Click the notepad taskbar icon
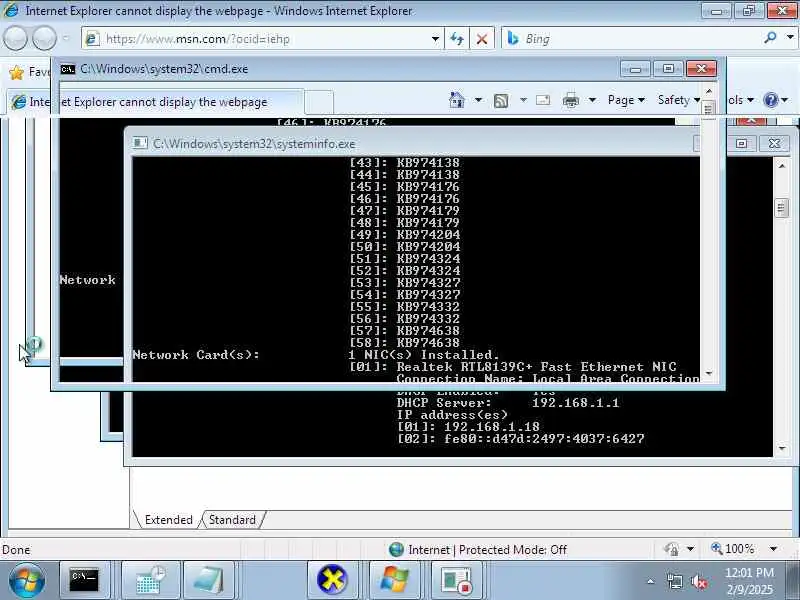800x600 pixels. (209, 580)
